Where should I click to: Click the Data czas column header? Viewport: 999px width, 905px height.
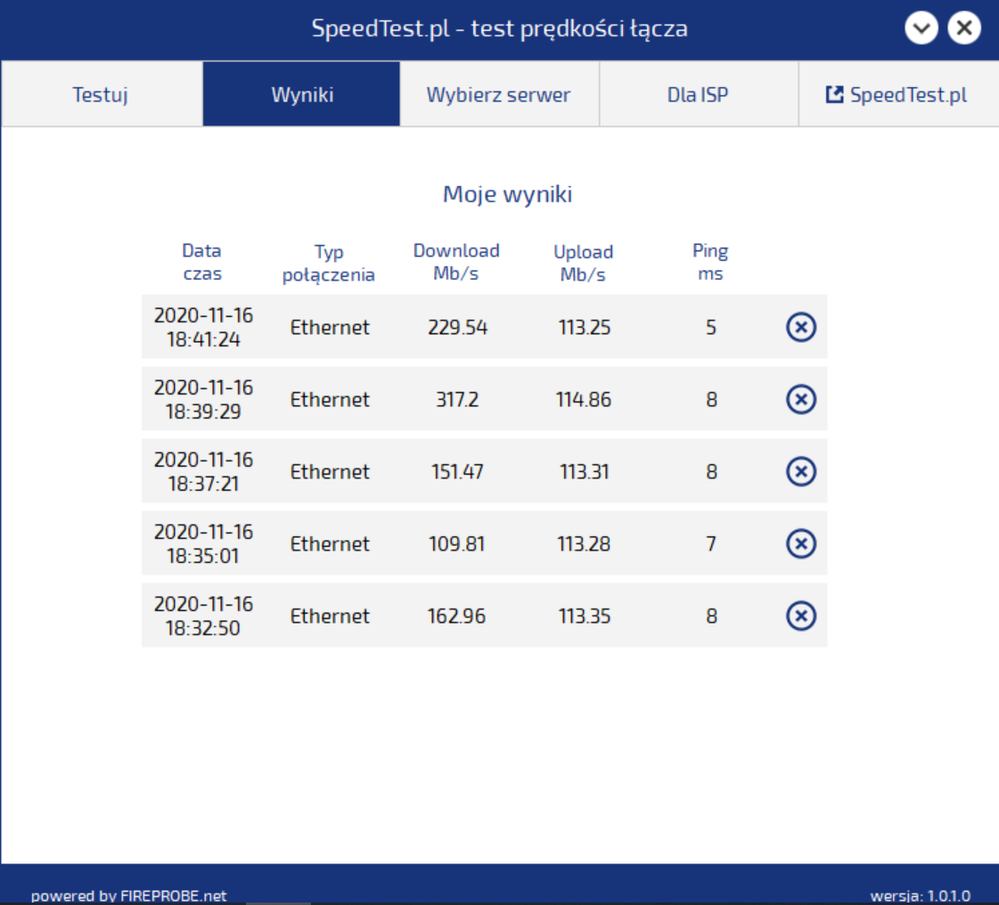pyautogui.click(x=202, y=262)
